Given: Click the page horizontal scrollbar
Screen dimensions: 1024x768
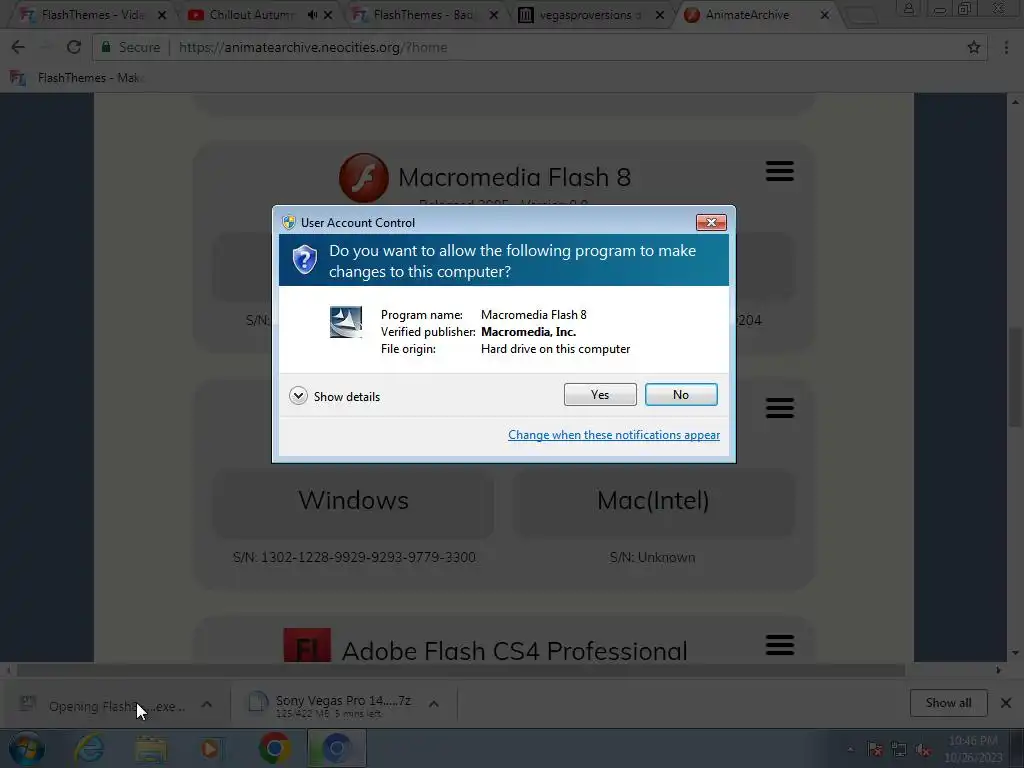Looking at the screenshot, I should [460, 670].
